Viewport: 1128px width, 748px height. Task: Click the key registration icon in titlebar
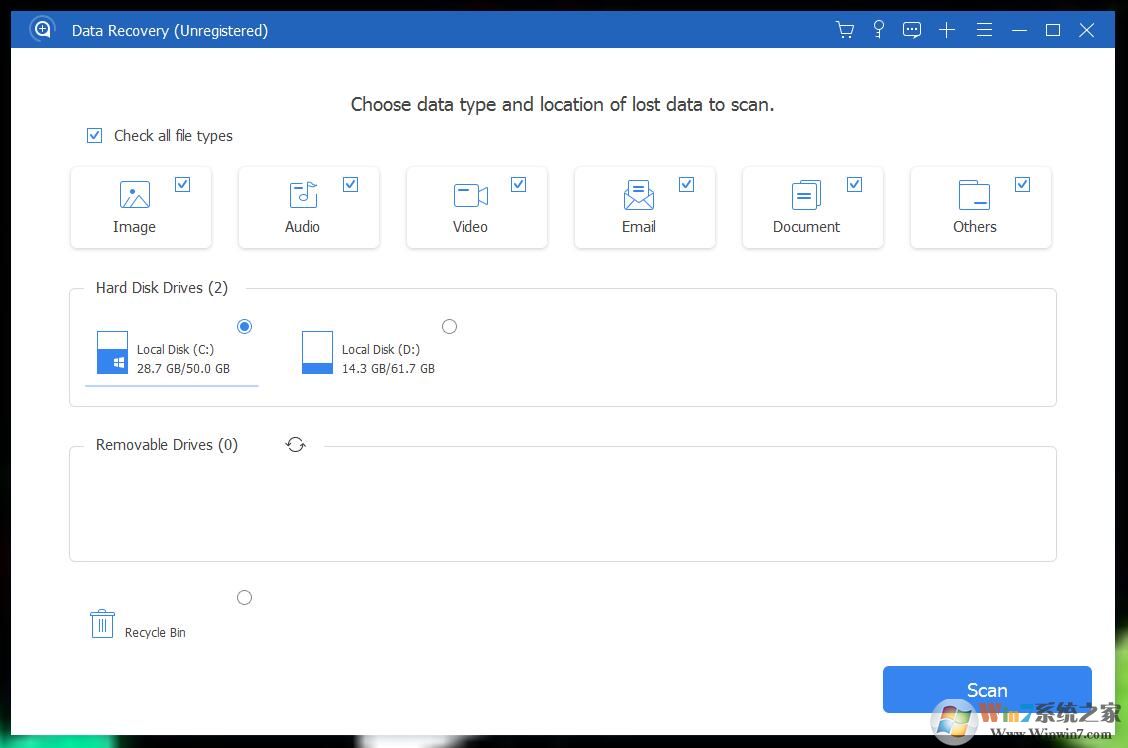coord(878,30)
